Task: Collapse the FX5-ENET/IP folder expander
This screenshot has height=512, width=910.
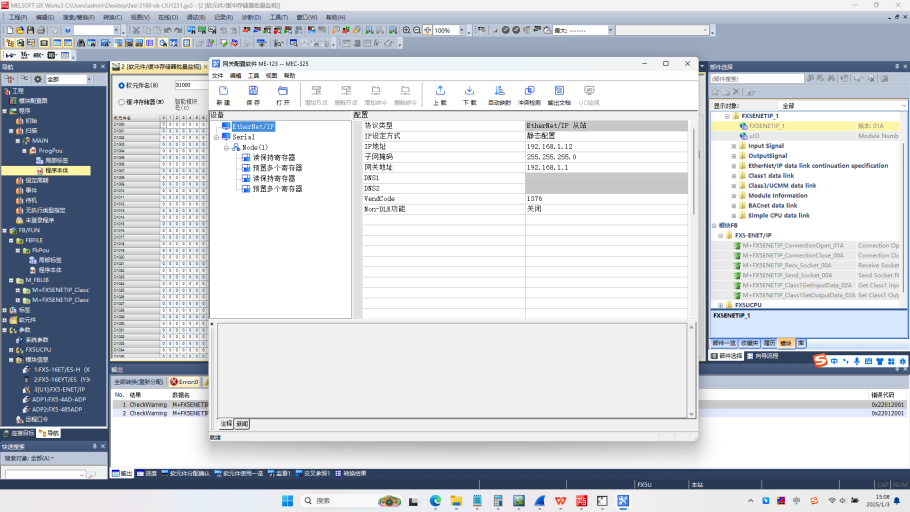Action: (721, 236)
